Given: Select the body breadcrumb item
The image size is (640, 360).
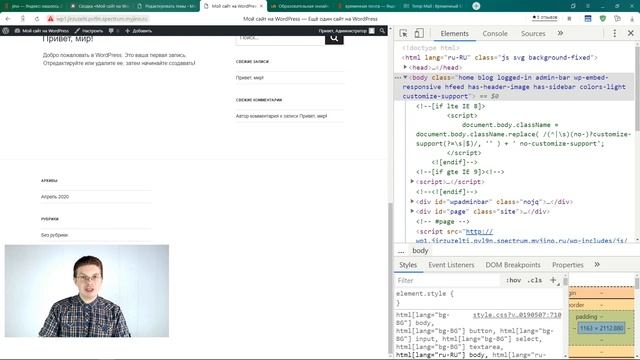Looking at the screenshot, I should (x=420, y=251).
